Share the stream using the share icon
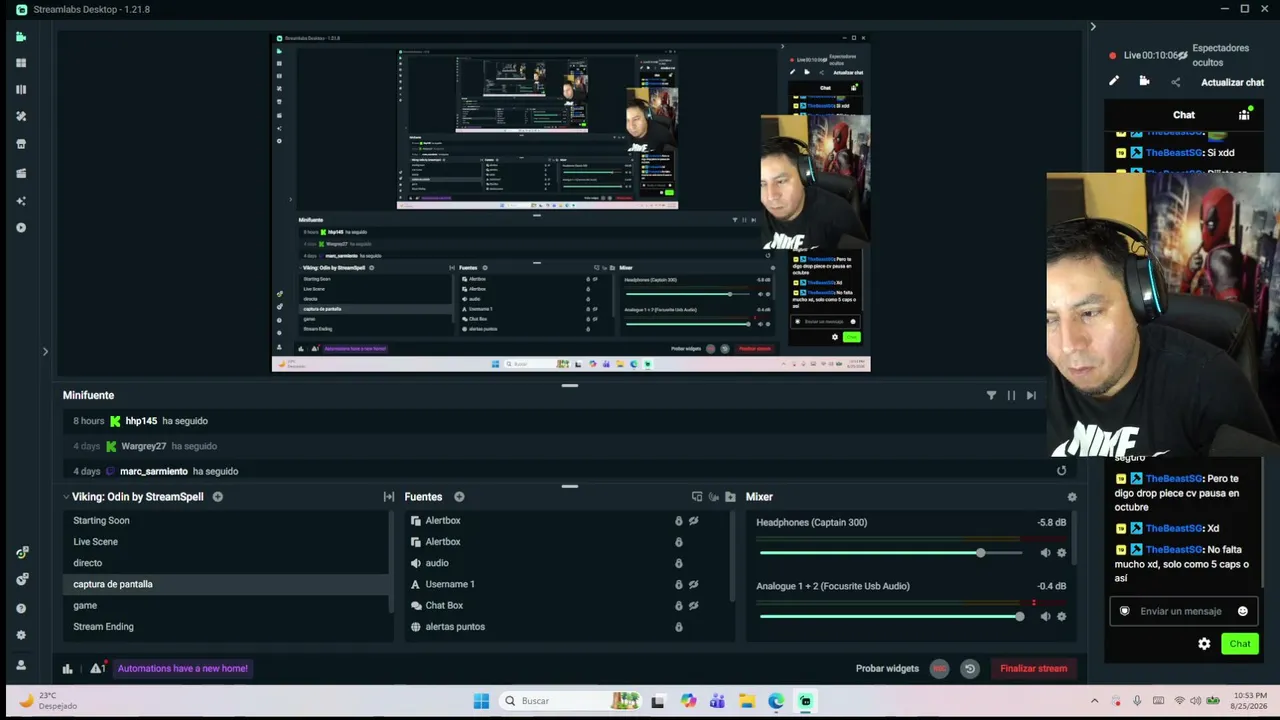The height and width of the screenshot is (720, 1280). coord(1175,82)
